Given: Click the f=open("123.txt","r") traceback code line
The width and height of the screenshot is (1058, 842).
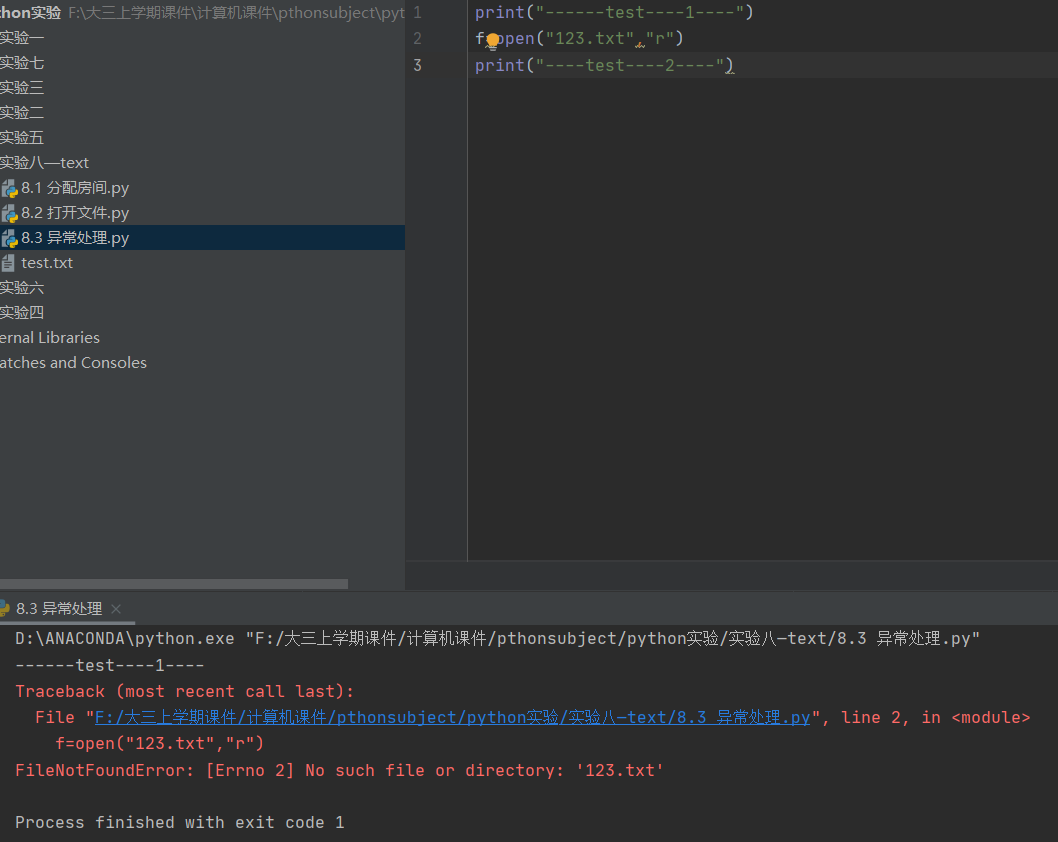Looking at the screenshot, I should tap(159, 743).
